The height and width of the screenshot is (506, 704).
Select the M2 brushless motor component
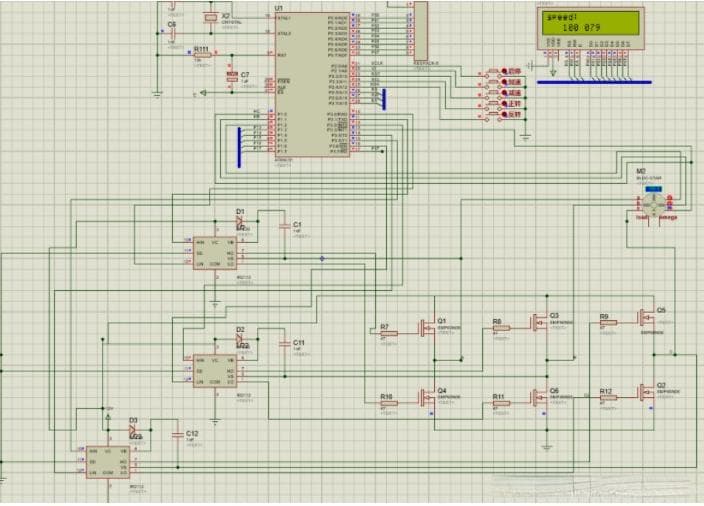pyautogui.click(x=653, y=195)
